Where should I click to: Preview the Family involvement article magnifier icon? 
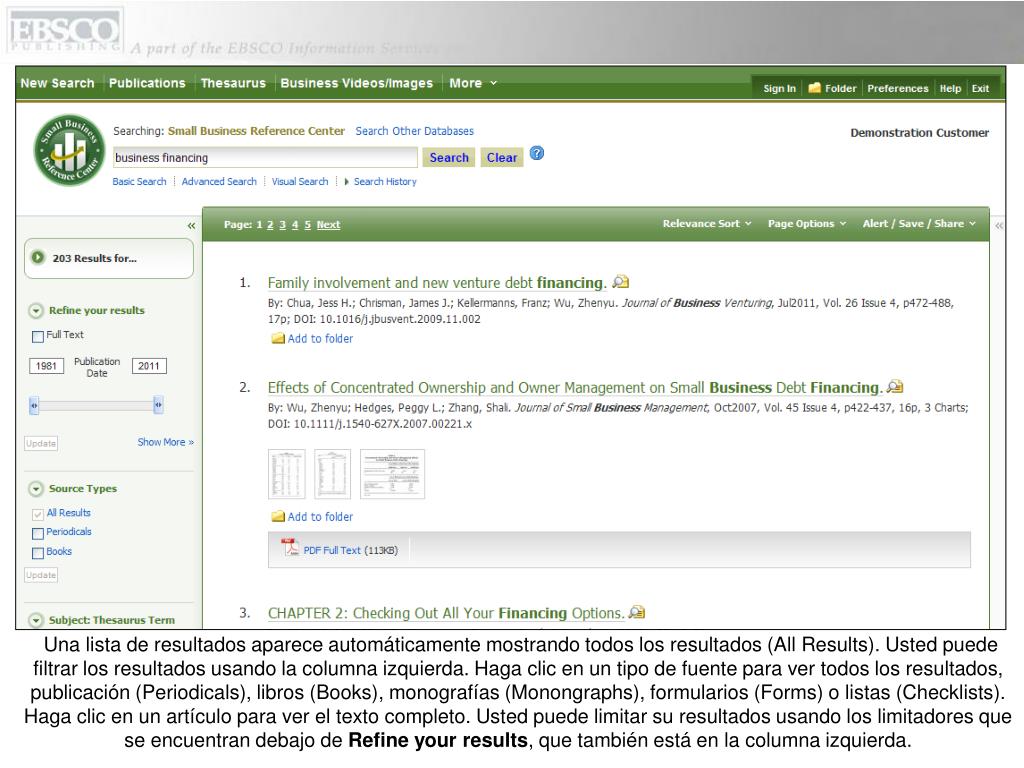pyautogui.click(x=621, y=282)
